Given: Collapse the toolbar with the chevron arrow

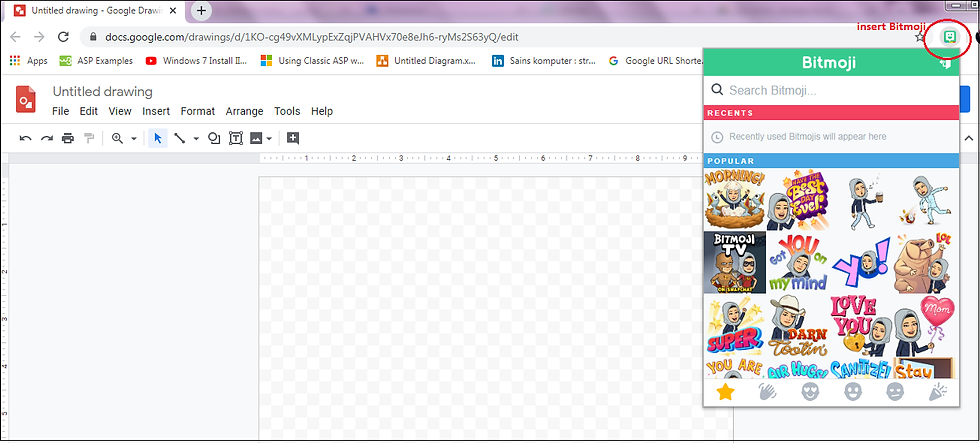Looking at the screenshot, I should 969,138.
